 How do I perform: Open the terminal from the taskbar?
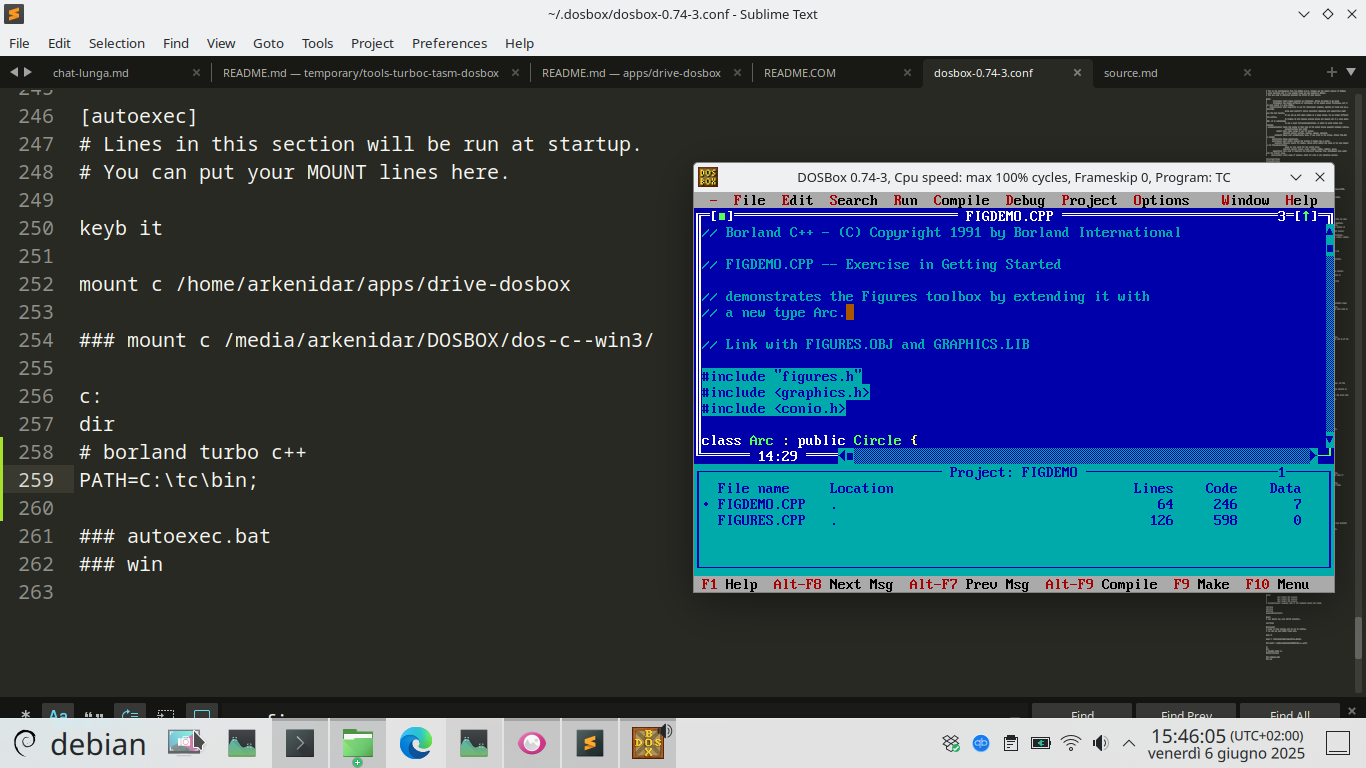click(x=300, y=743)
